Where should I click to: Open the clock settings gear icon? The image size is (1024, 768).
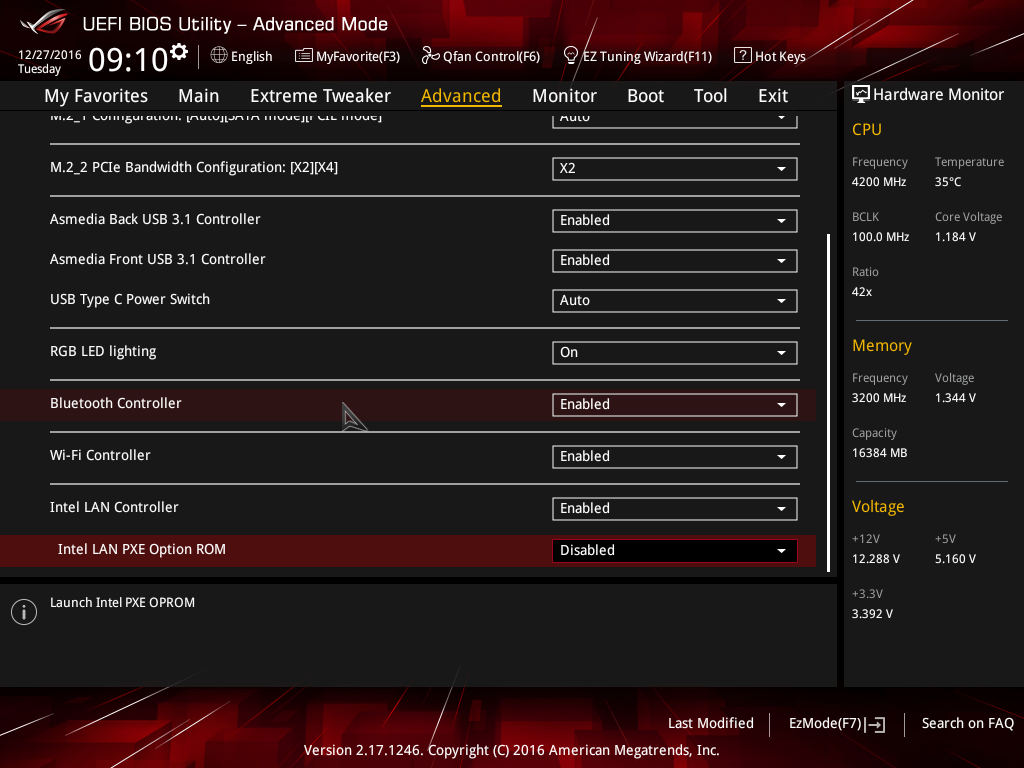click(179, 51)
